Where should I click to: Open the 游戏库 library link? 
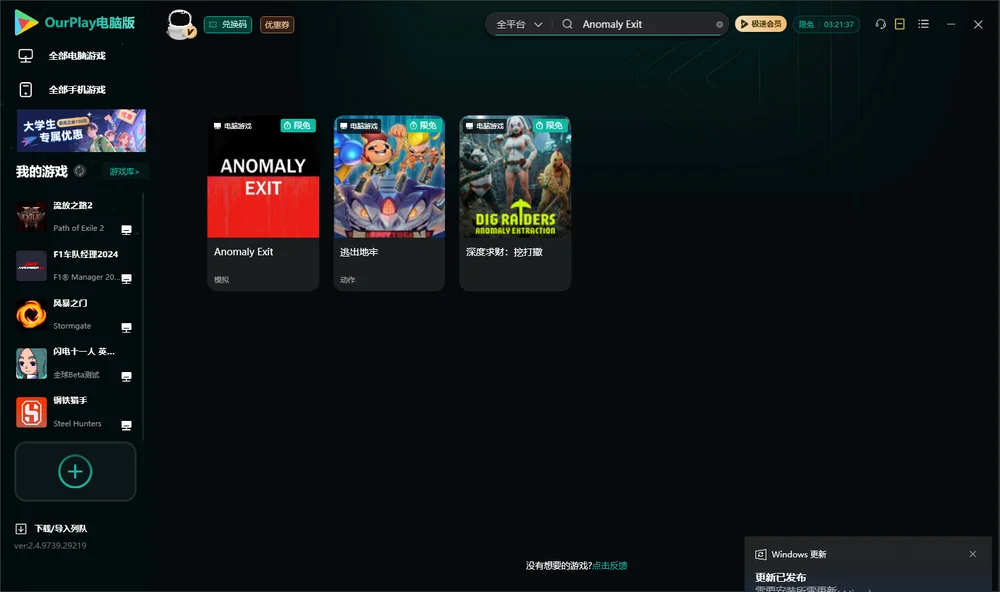click(x=124, y=171)
